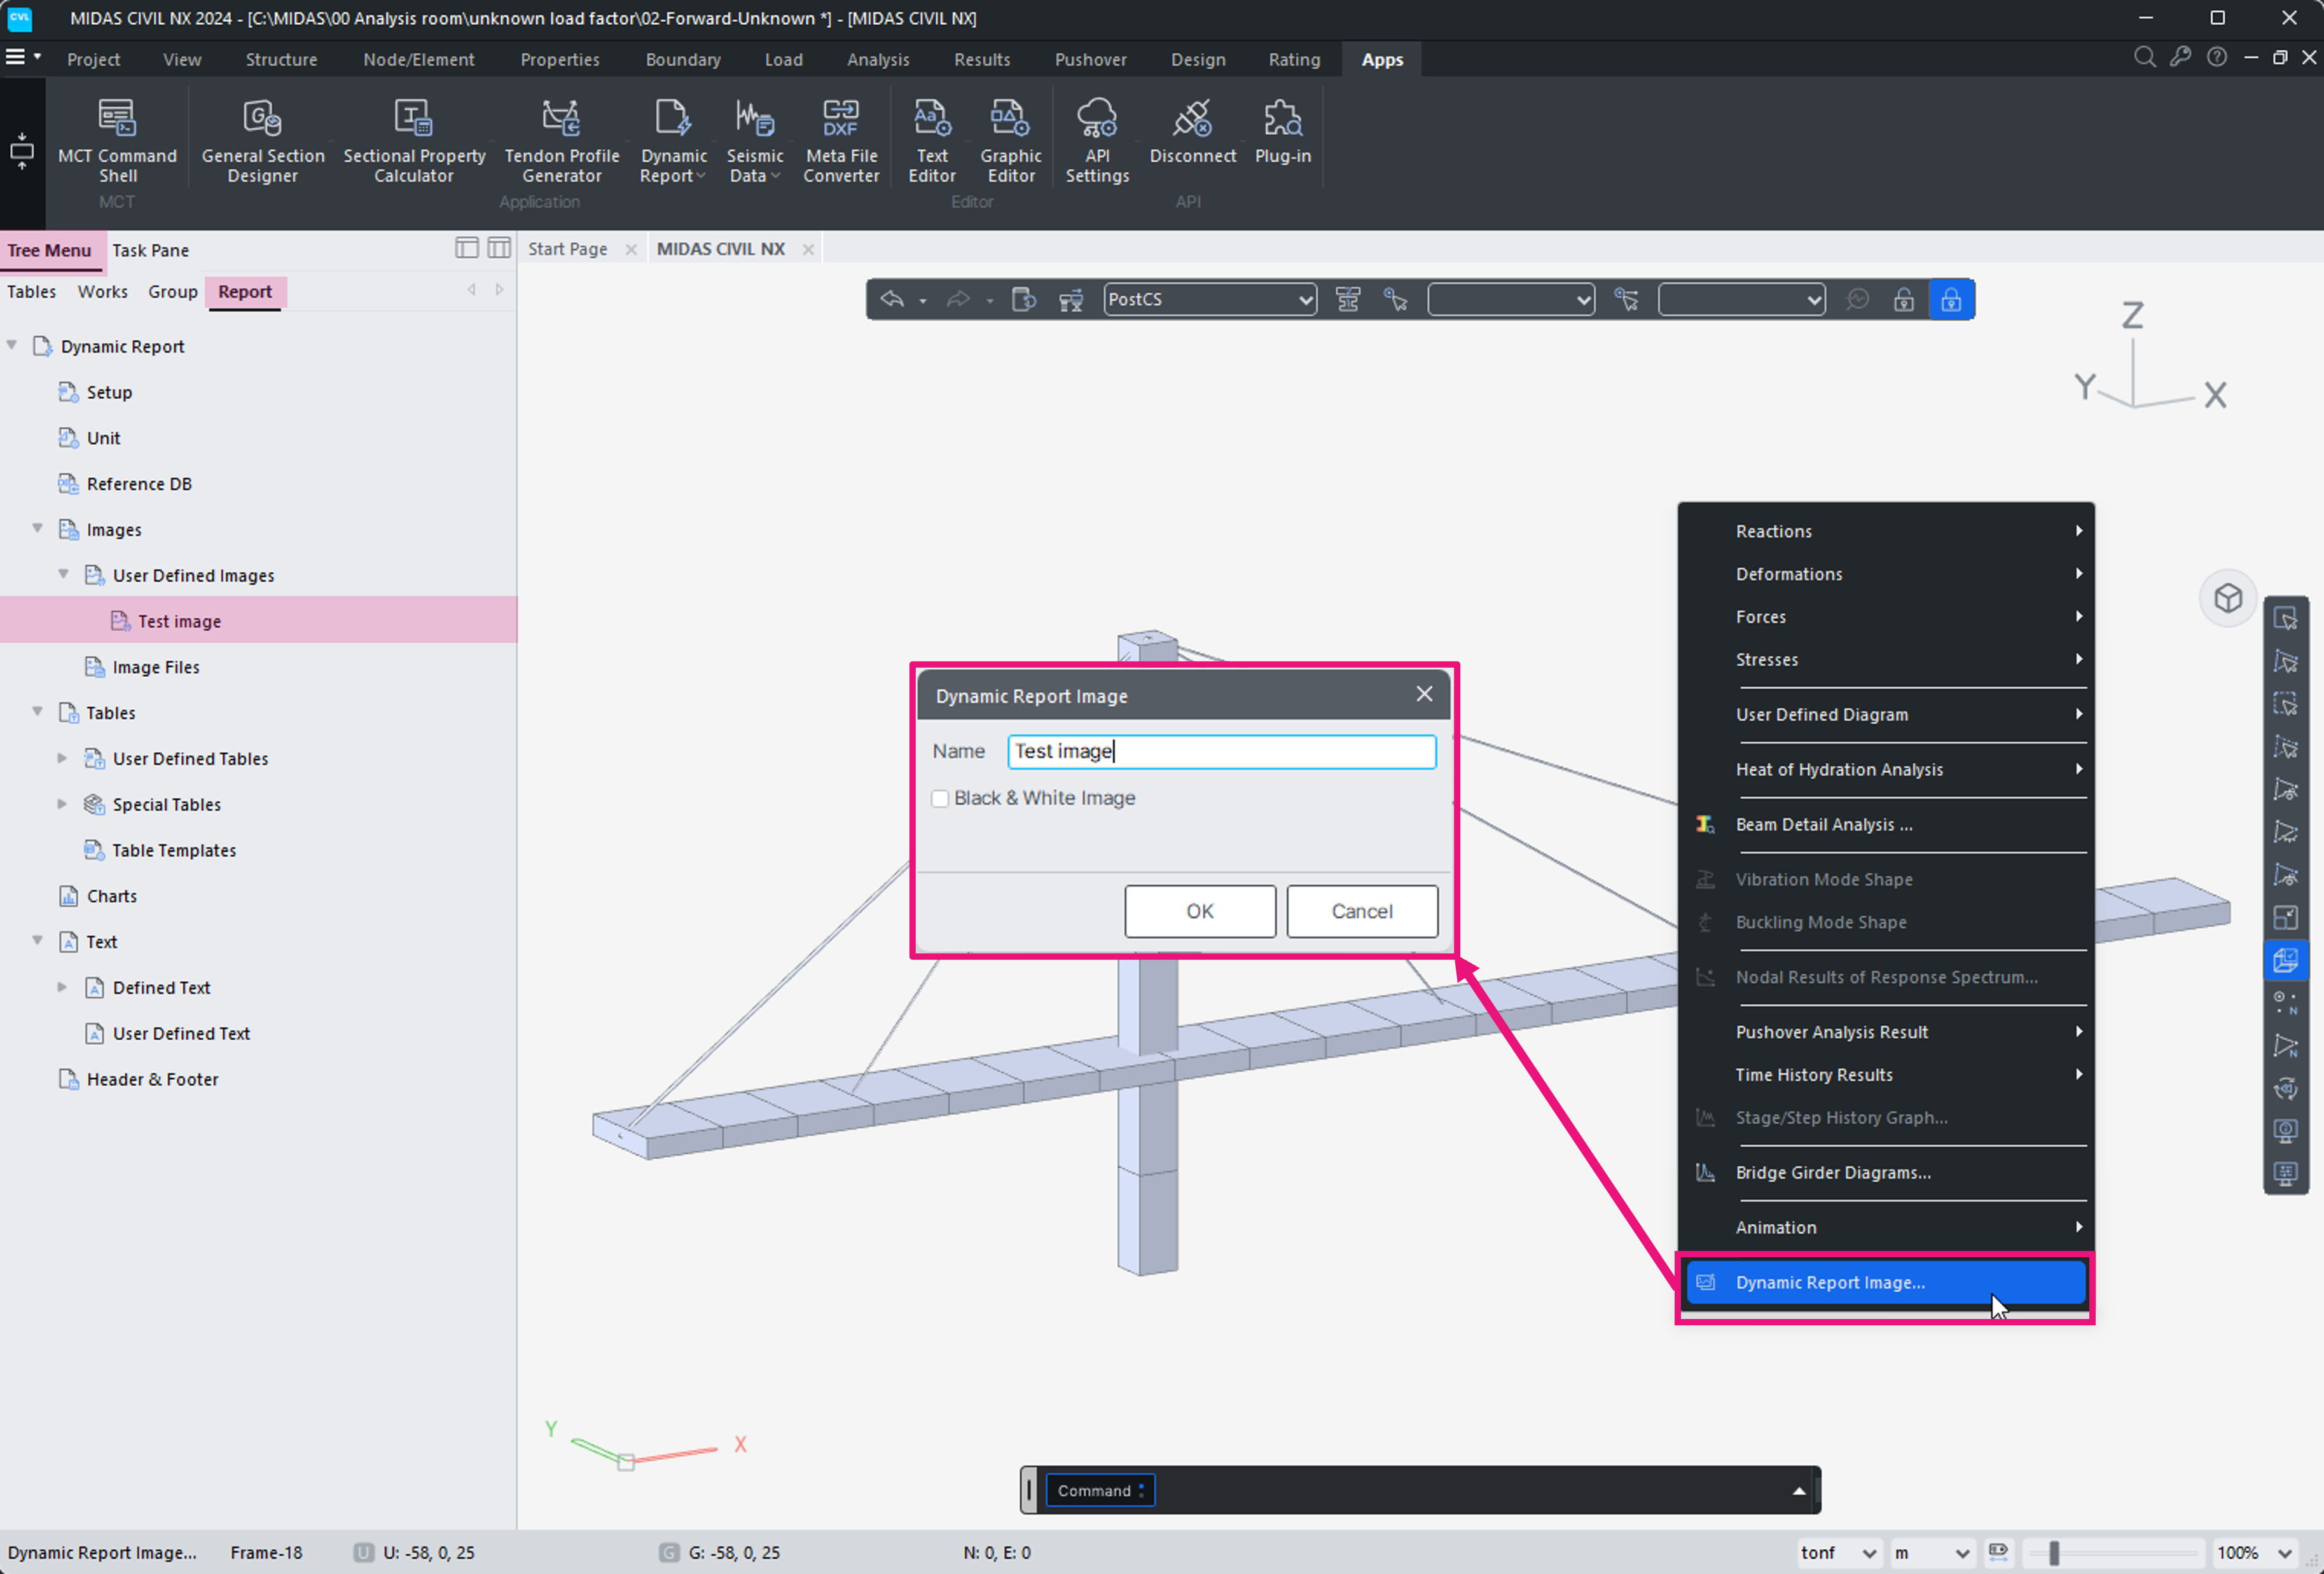Check the Black & White Image checkbox
The image size is (2324, 1574).
pos(939,798)
